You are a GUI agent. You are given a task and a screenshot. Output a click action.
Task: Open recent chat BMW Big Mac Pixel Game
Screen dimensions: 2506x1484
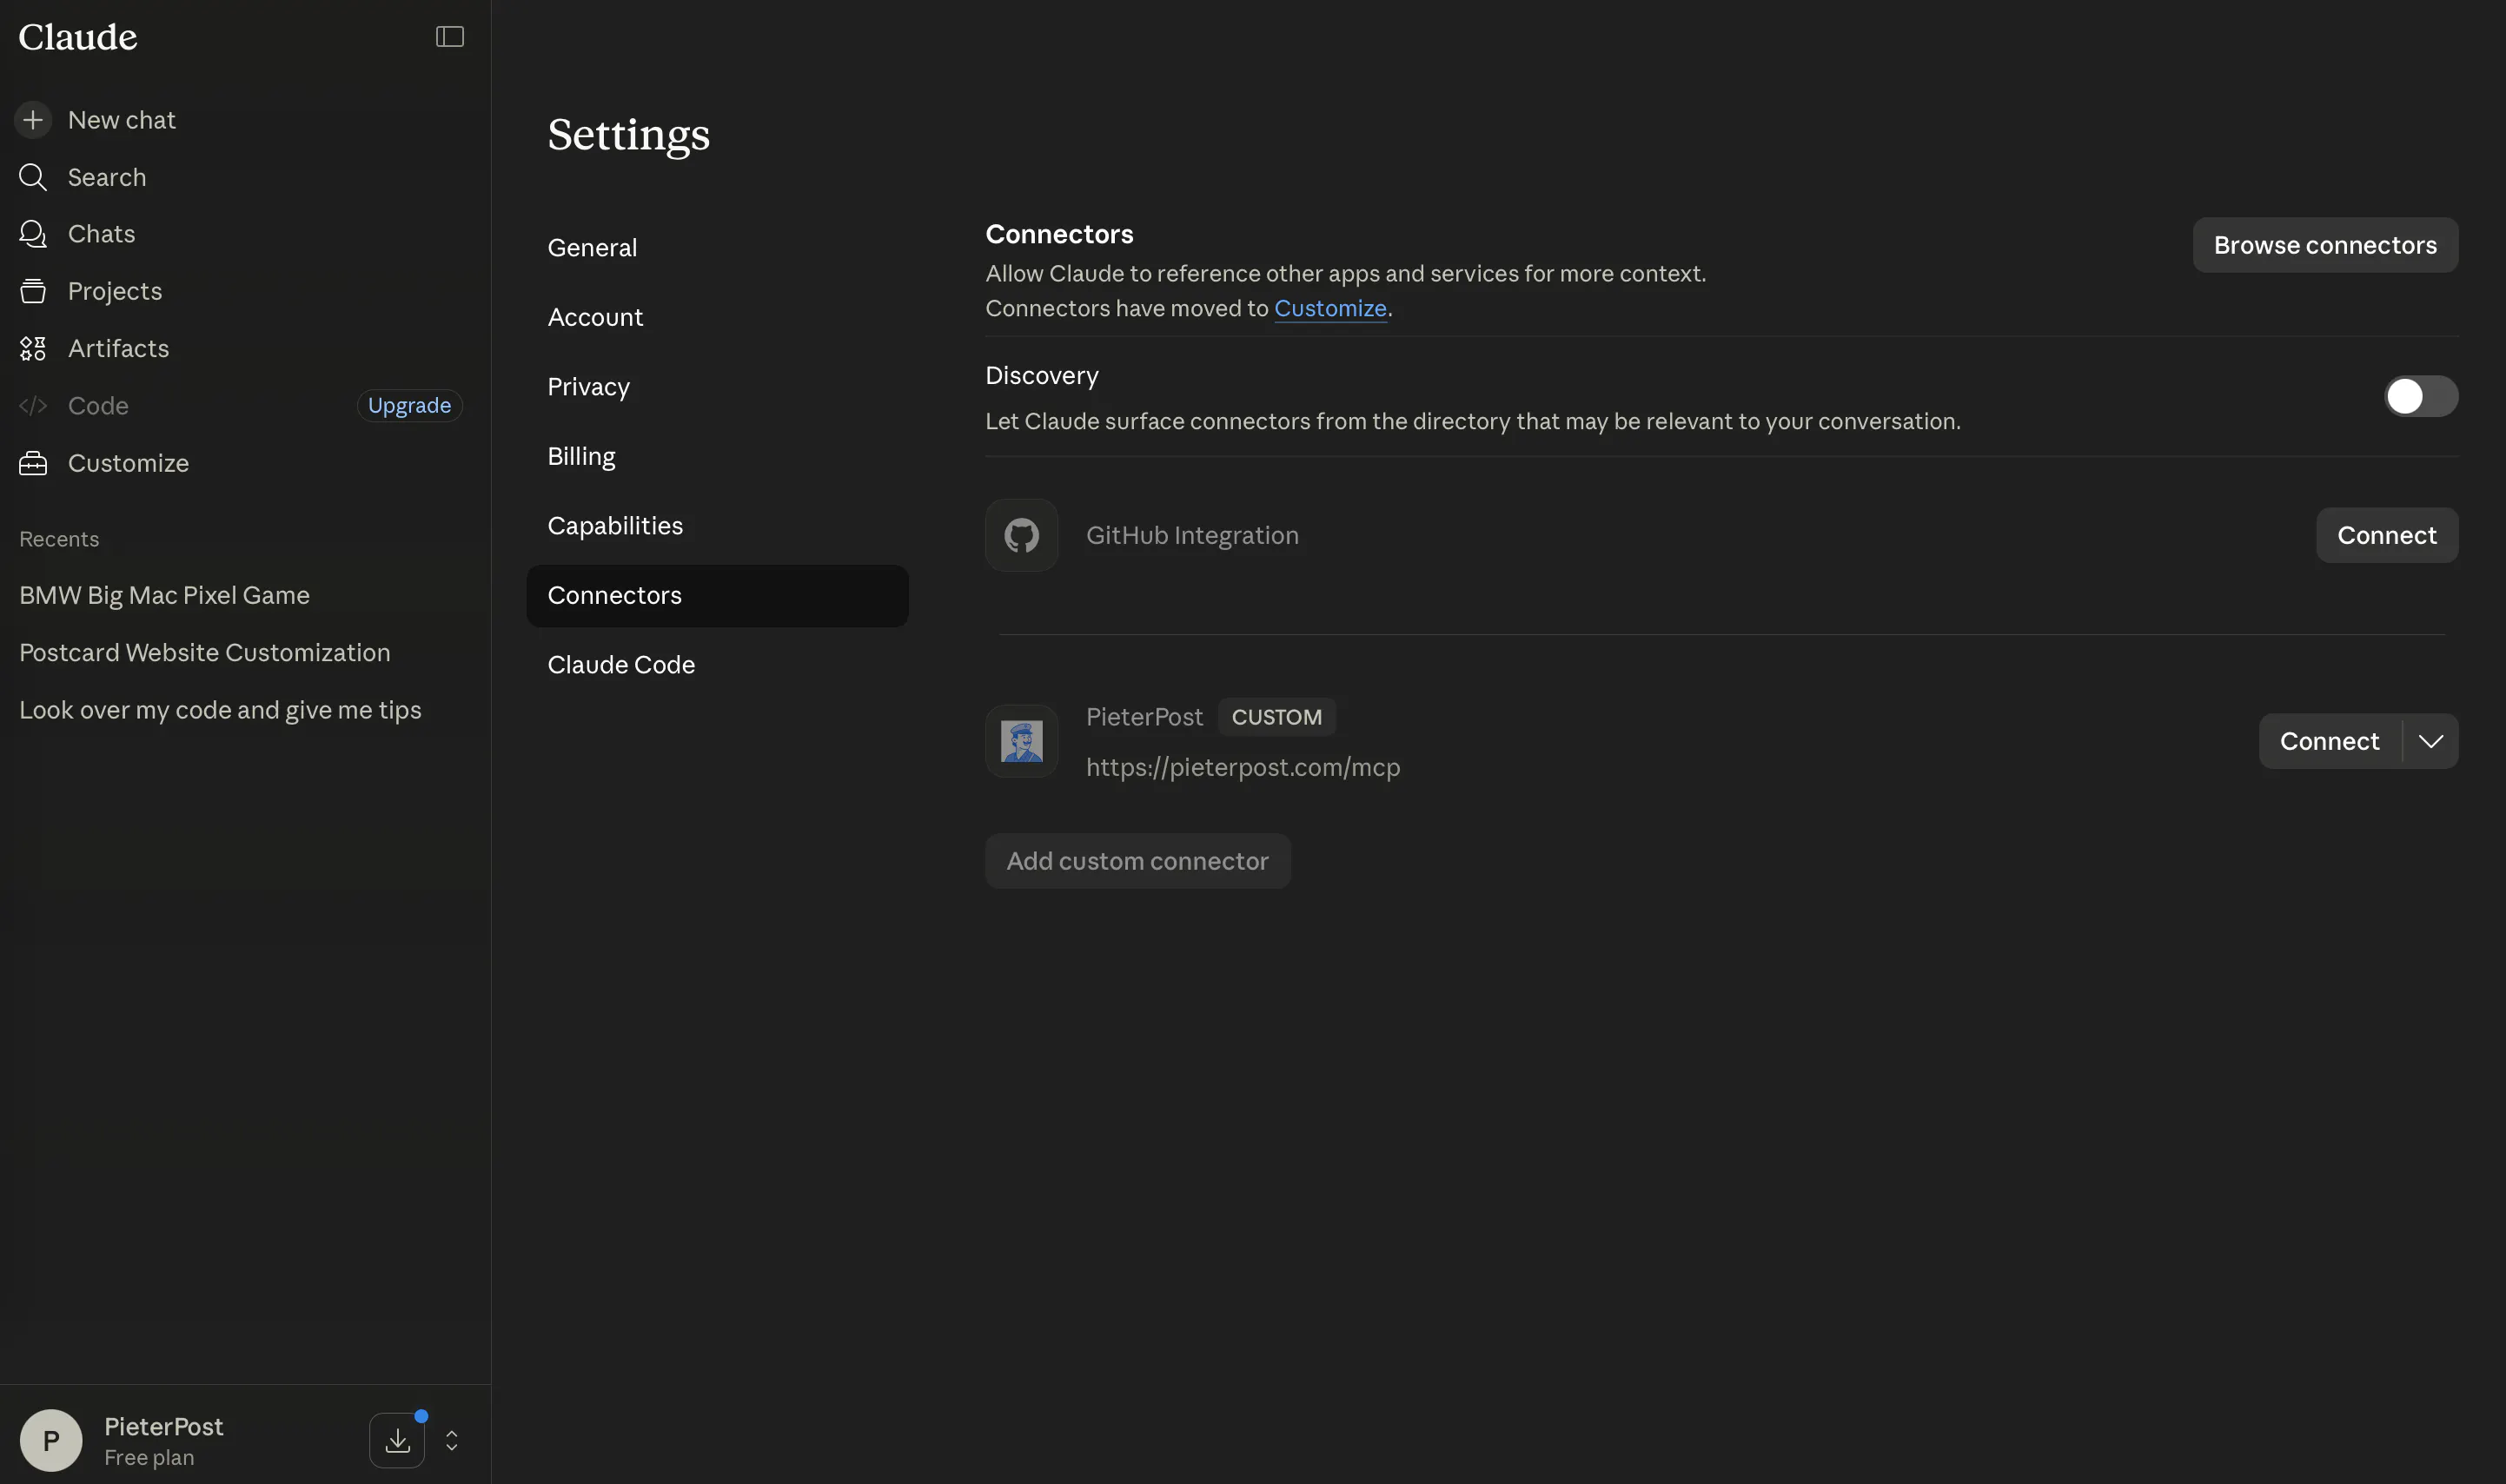point(164,595)
